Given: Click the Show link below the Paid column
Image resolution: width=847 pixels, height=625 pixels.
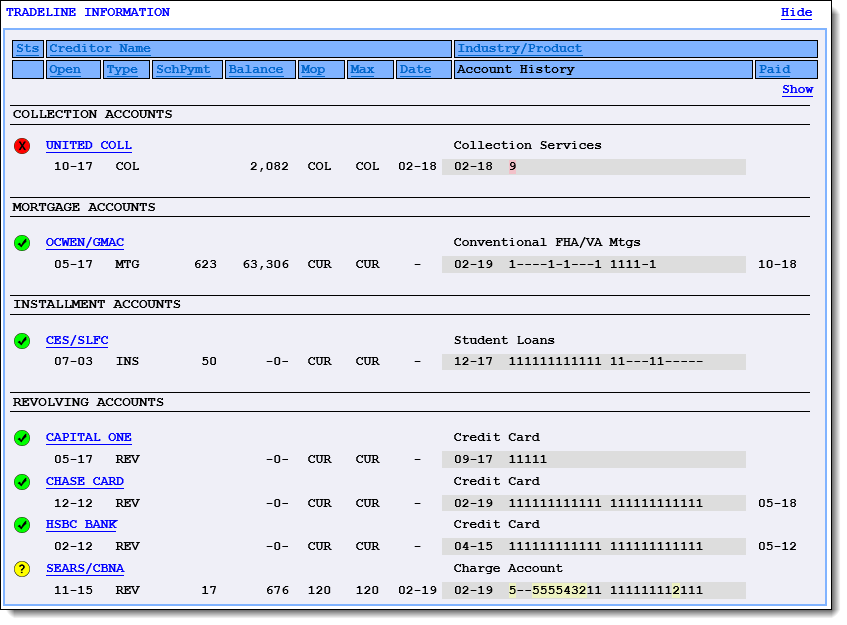Looking at the screenshot, I should tap(797, 90).
